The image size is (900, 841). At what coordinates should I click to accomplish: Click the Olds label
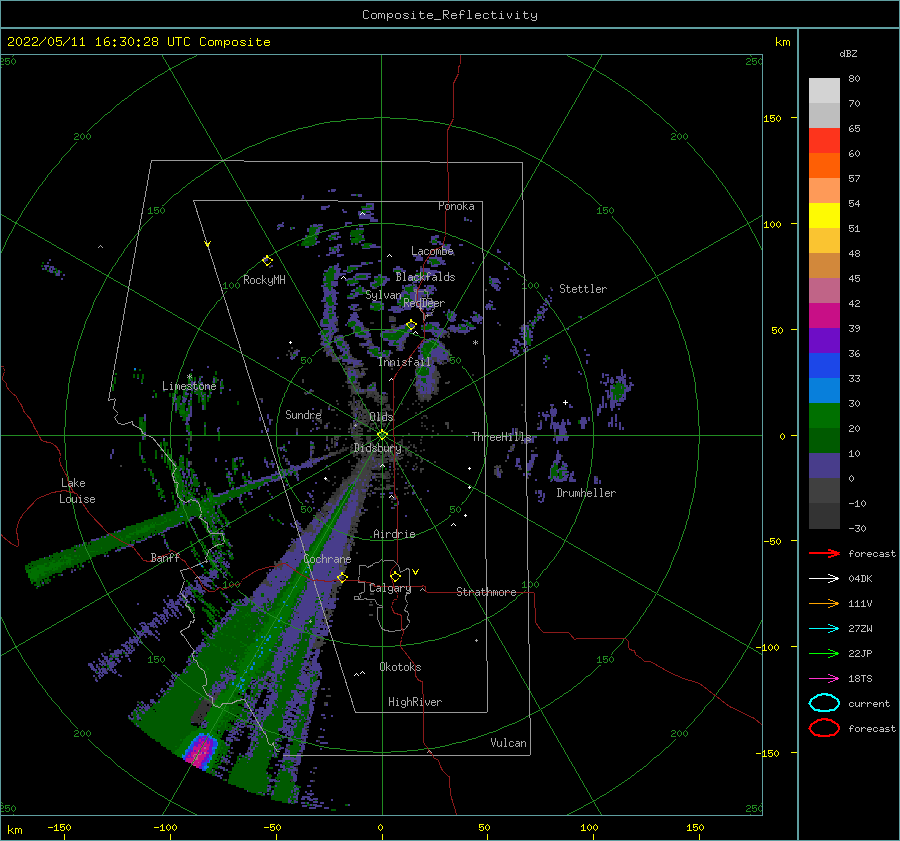coord(381,417)
